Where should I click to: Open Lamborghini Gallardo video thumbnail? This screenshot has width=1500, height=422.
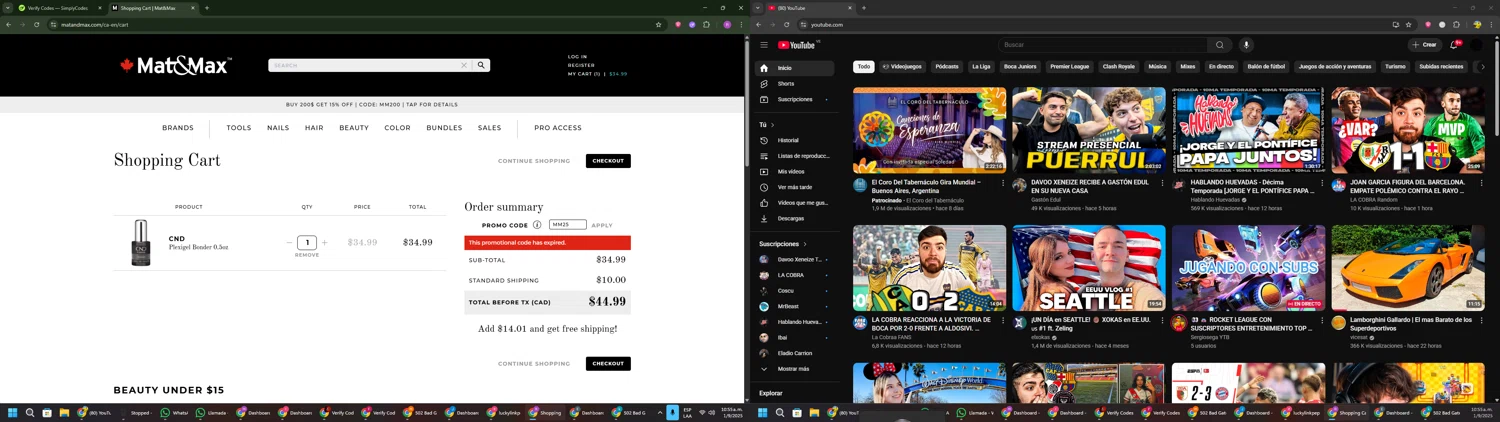(x=1408, y=267)
